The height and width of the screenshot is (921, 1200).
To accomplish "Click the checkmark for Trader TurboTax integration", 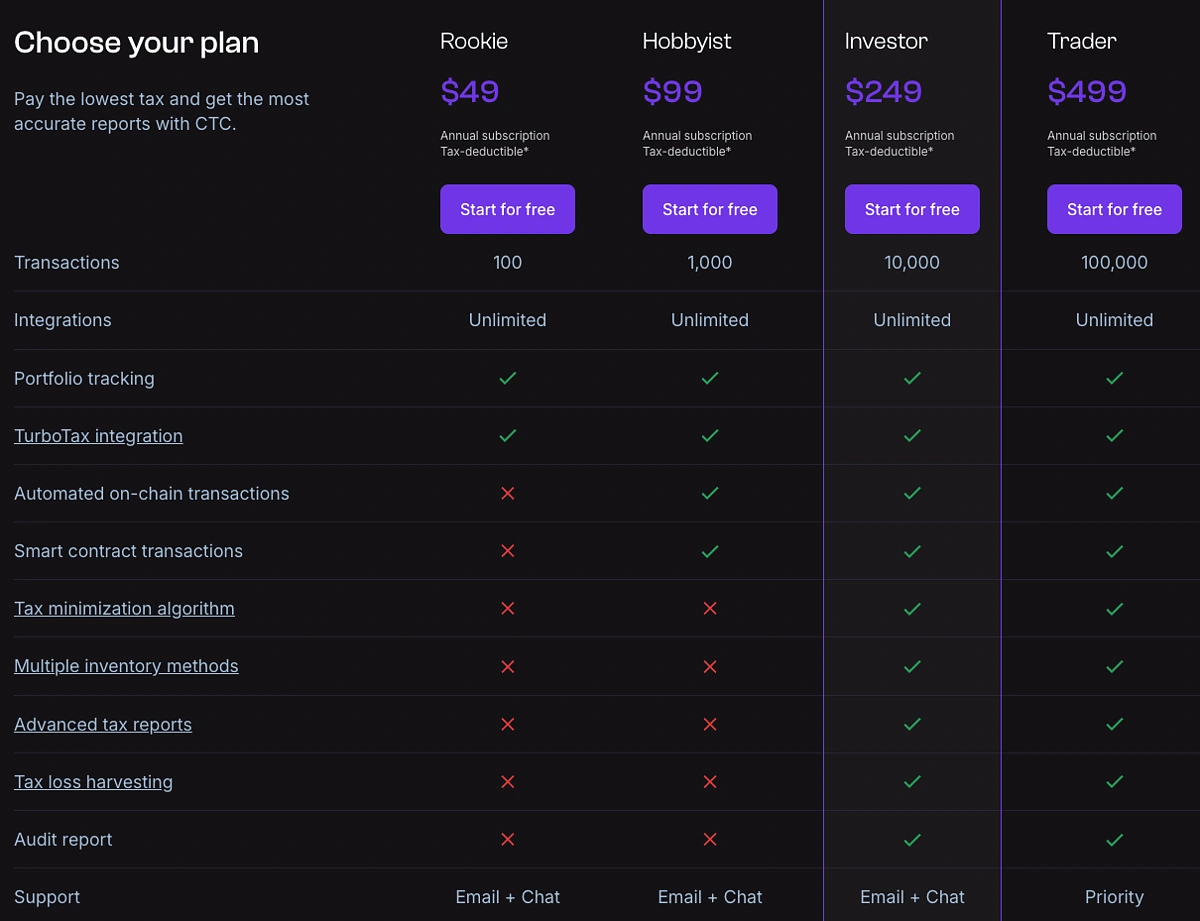I will (1114, 436).
